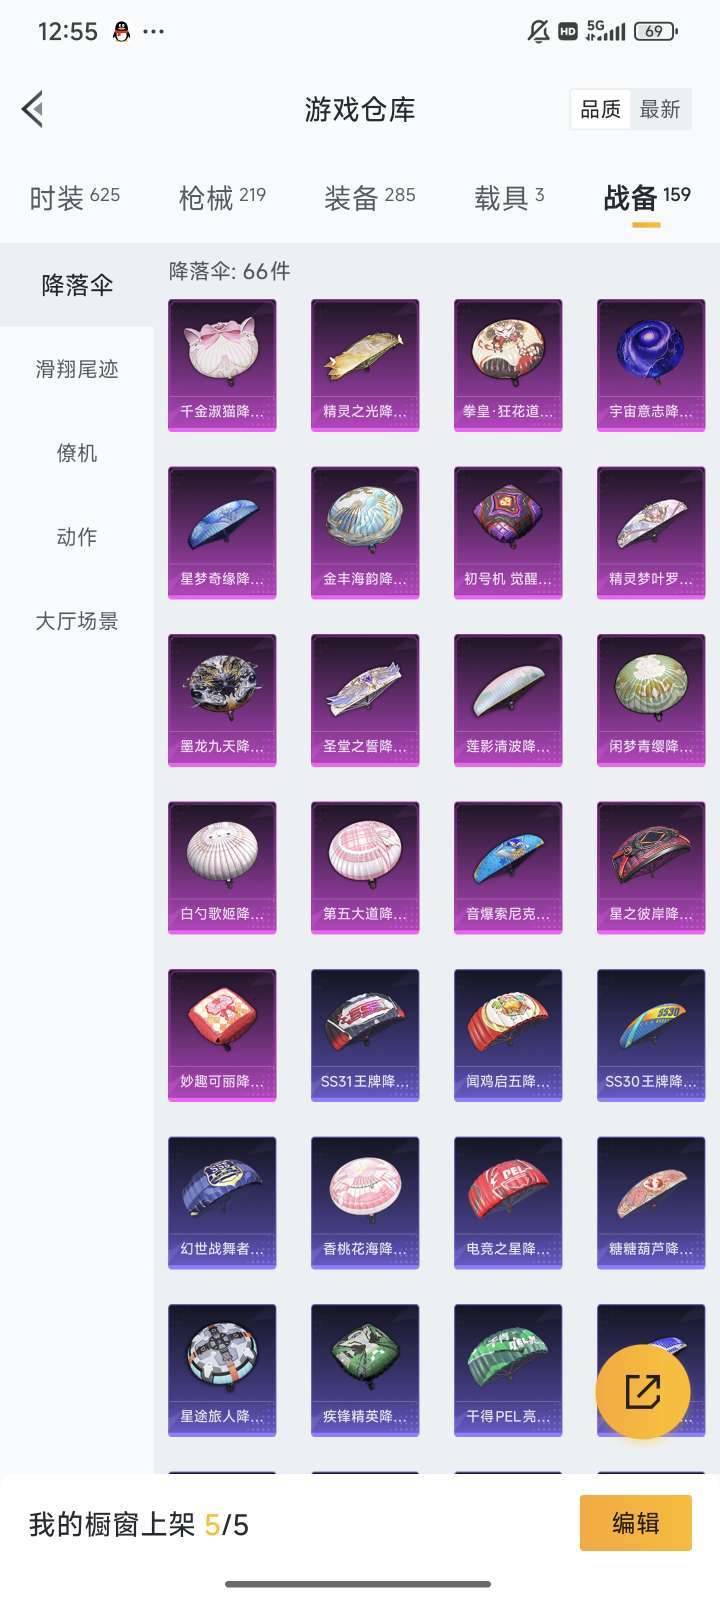Open the 千金淑猫 parachute item
720x1600 pixels.
tap(222, 365)
